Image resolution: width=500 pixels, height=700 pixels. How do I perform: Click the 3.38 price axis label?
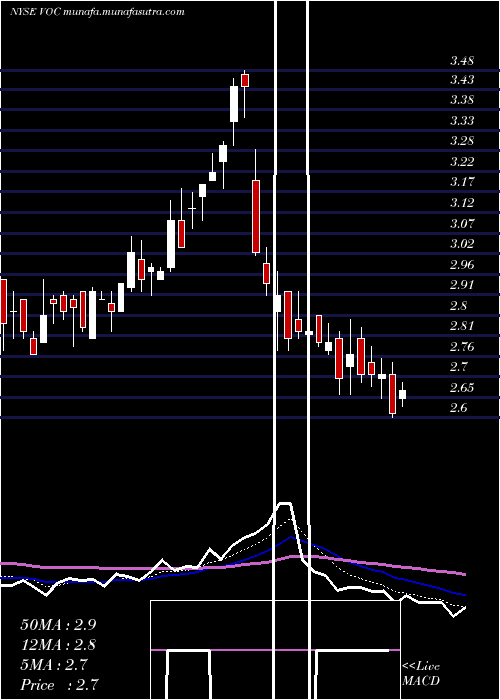[x=462, y=100]
